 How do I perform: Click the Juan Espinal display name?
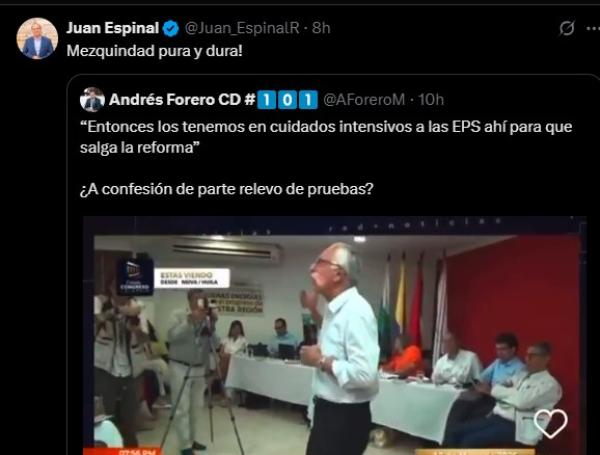(x=112, y=28)
